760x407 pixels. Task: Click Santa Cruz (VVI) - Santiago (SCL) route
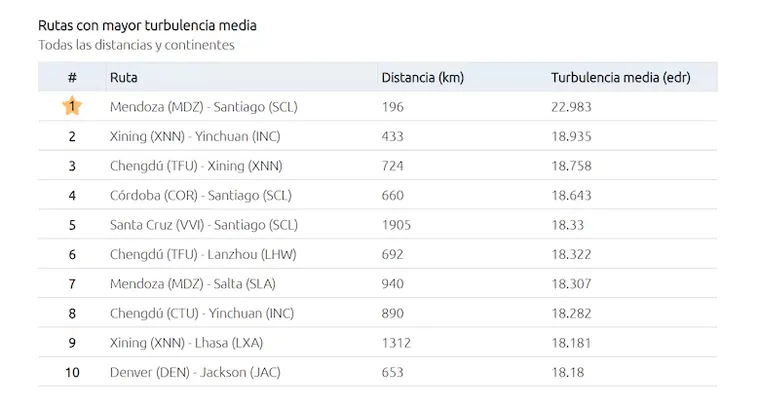(204, 225)
